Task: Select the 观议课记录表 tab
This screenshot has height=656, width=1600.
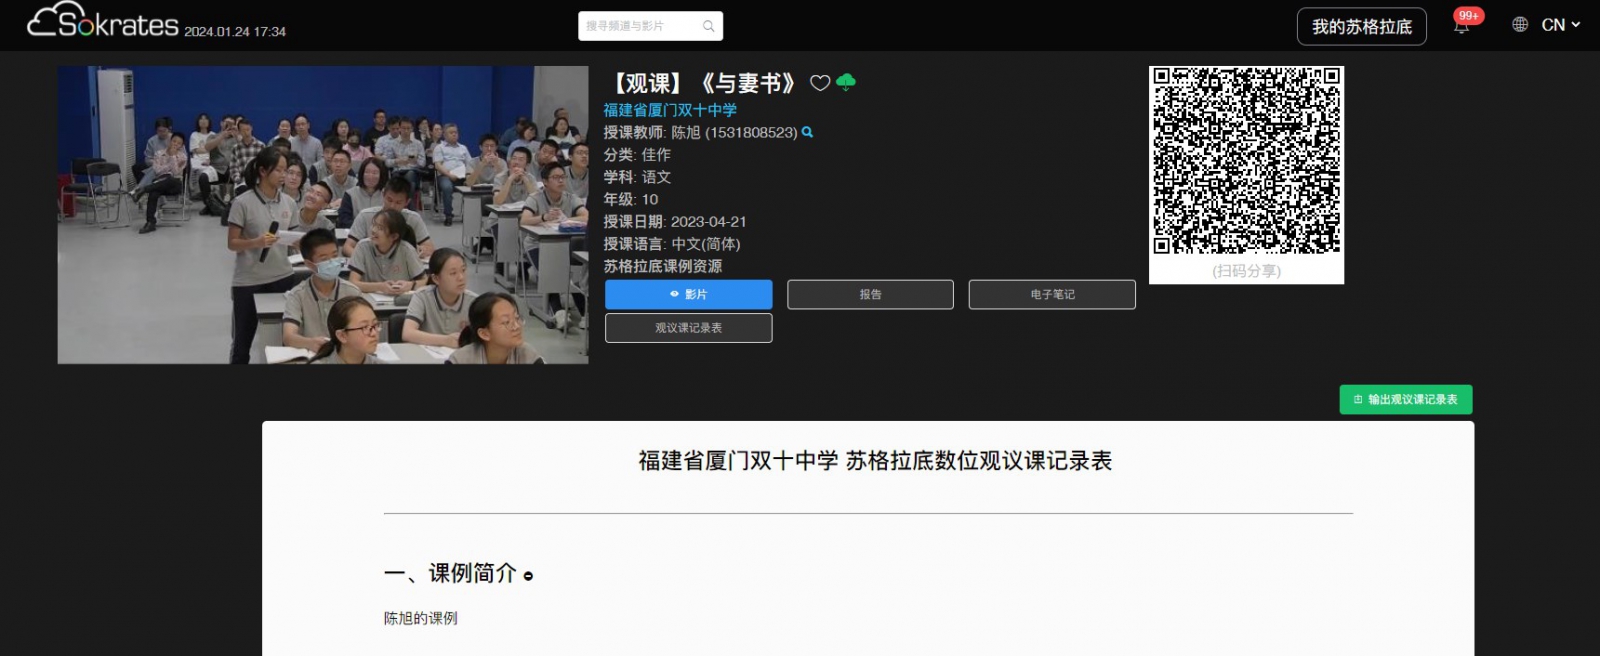Action: tap(688, 328)
